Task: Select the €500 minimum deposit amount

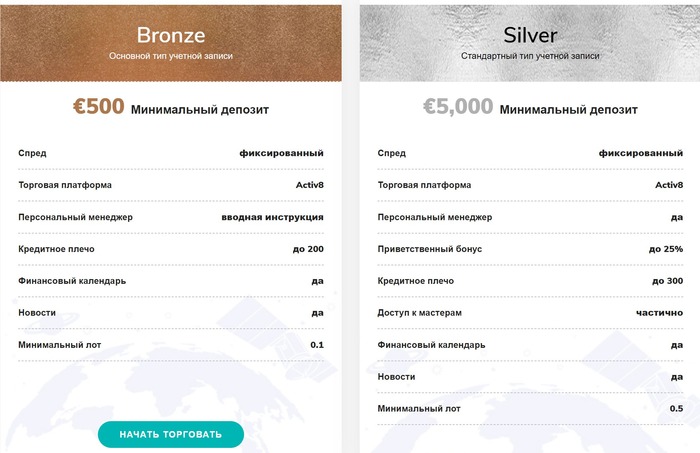Action: (x=99, y=107)
